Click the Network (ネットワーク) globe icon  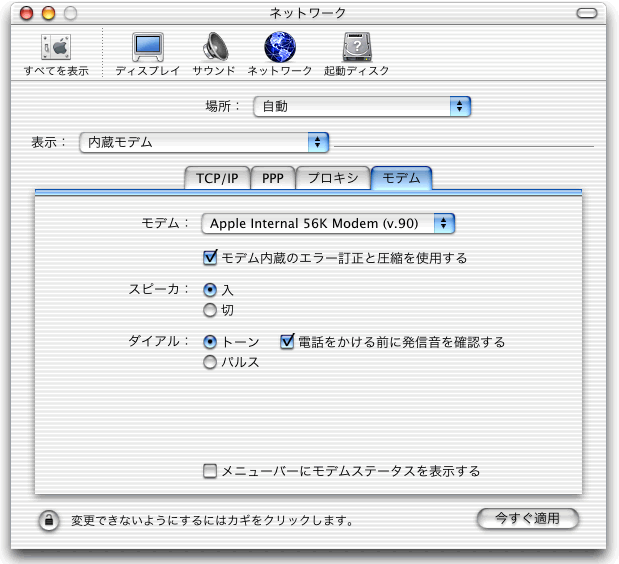point(280,48)
